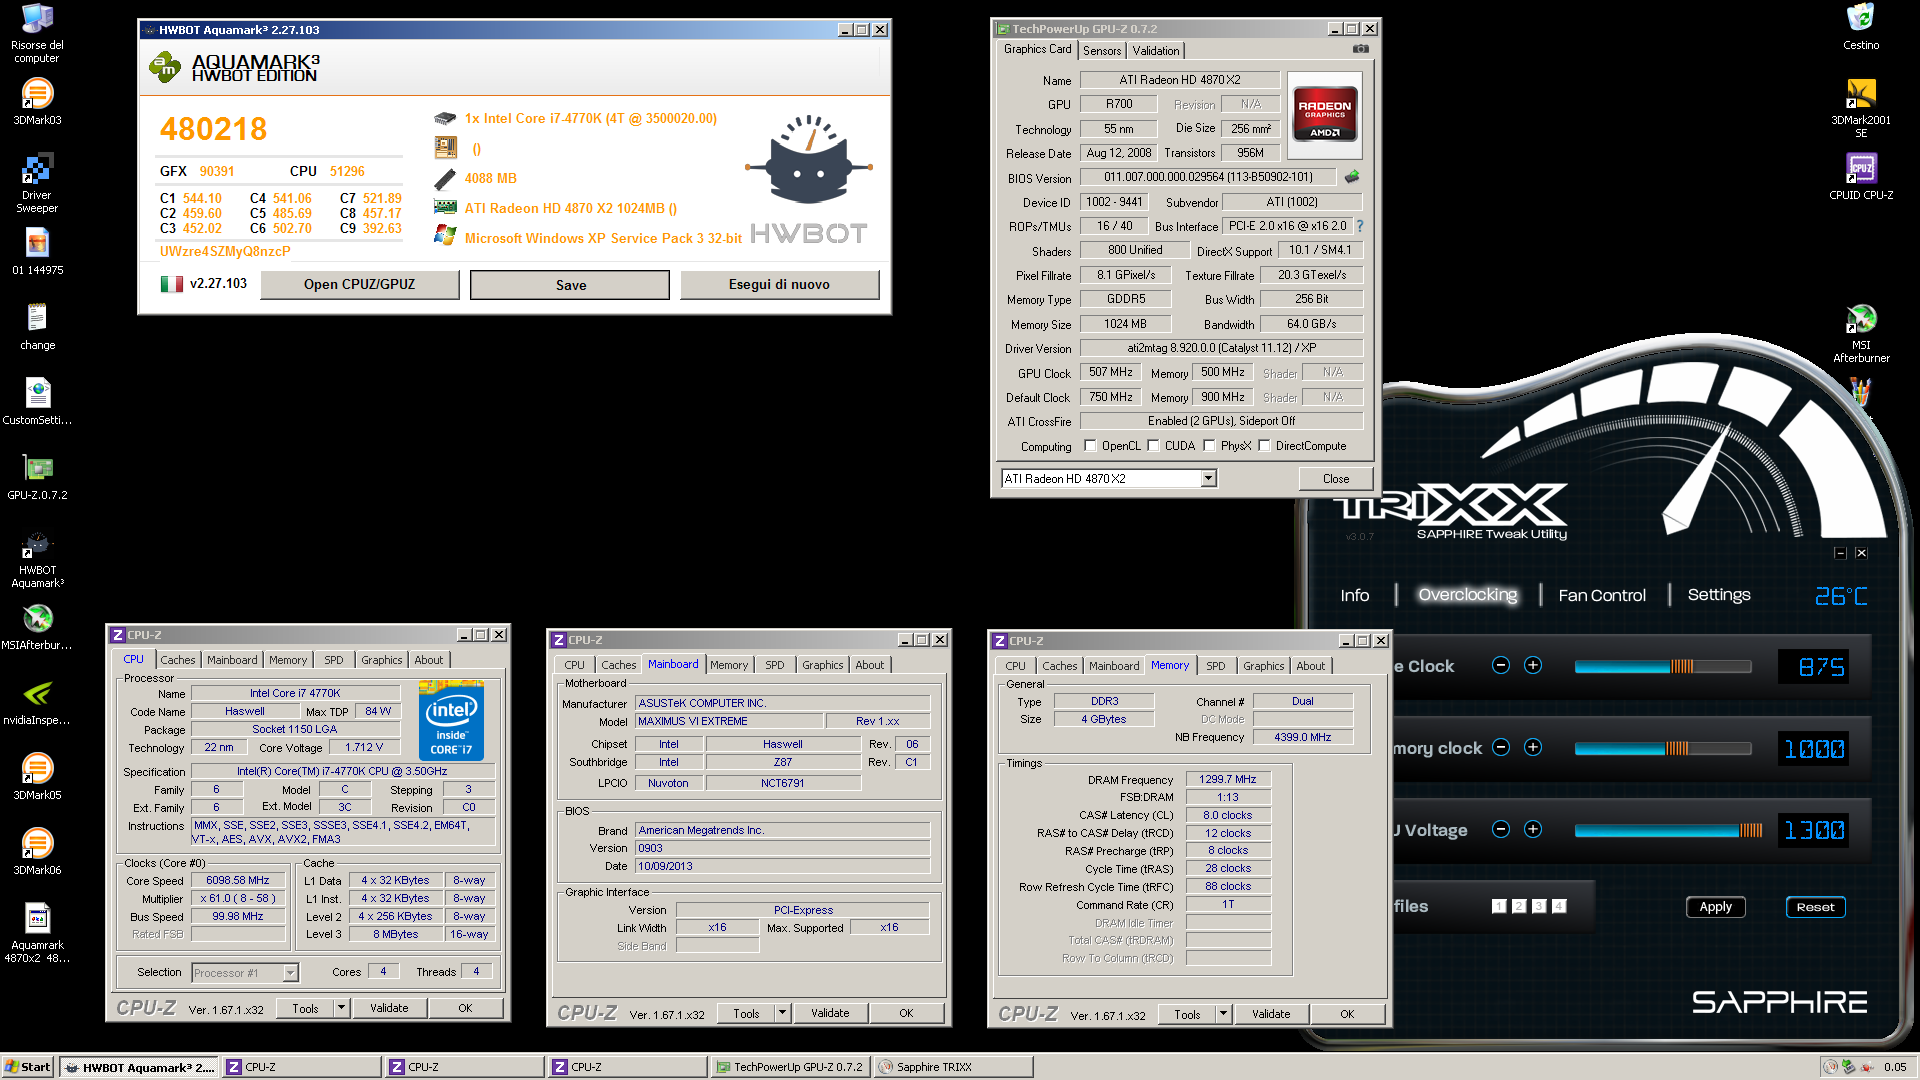The image size is (1920, 1080).
Task: Click Save button in Aquamark window
Action: (570, 285)
